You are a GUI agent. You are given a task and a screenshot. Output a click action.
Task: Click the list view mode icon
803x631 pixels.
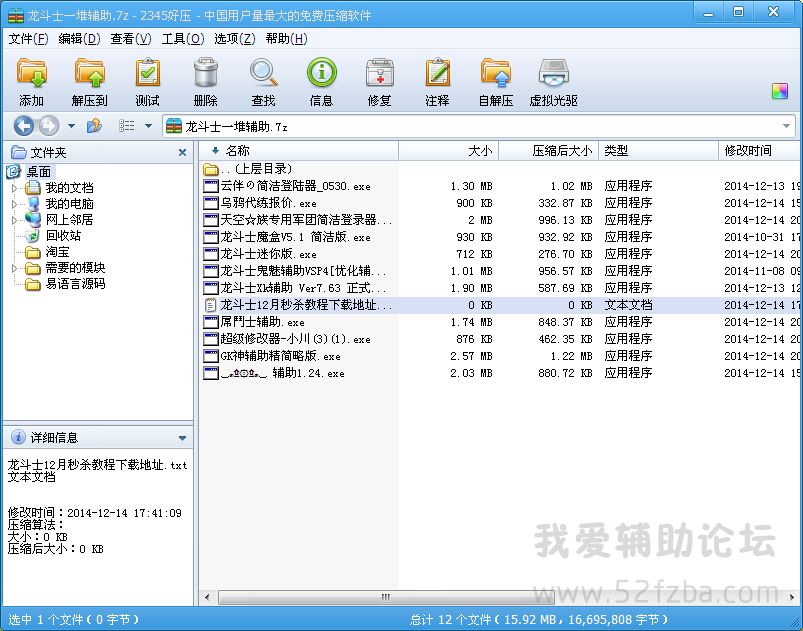[126, 126]
